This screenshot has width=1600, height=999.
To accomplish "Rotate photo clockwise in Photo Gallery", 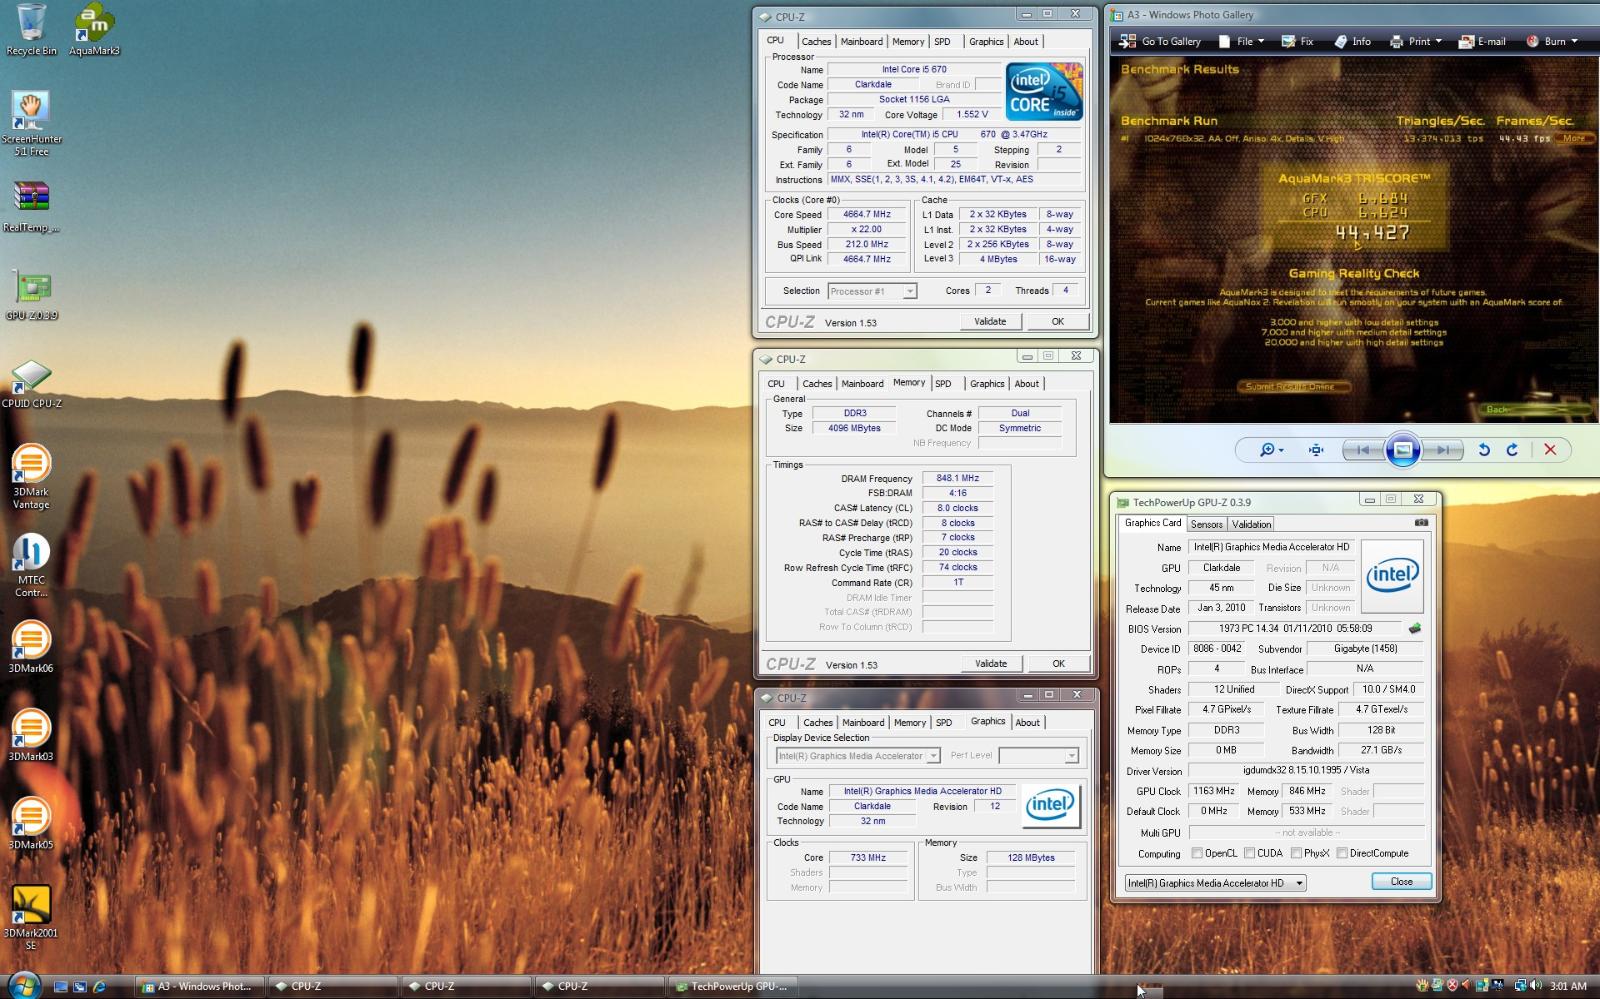I will click(x=1512, y=450).
